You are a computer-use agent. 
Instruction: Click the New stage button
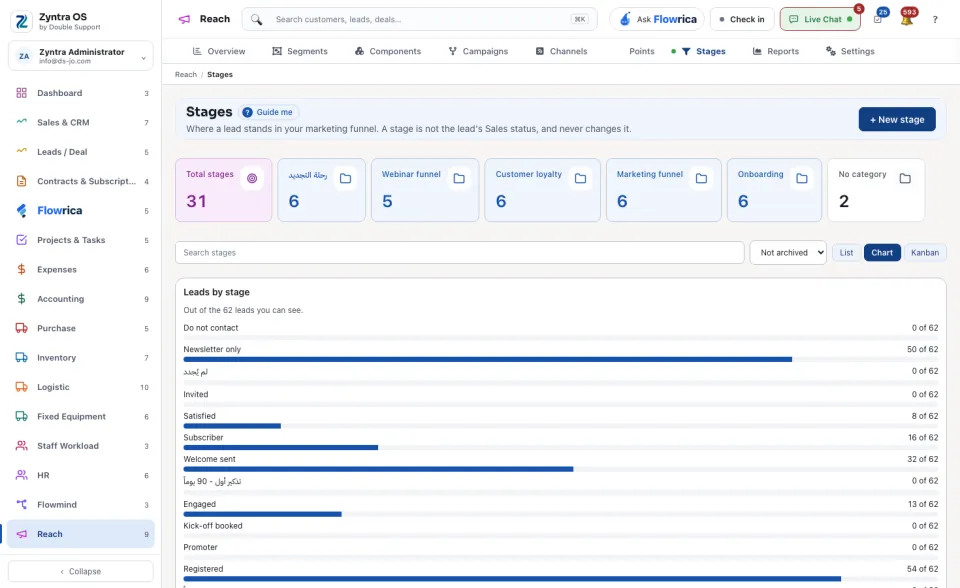(x=897, y=119)
